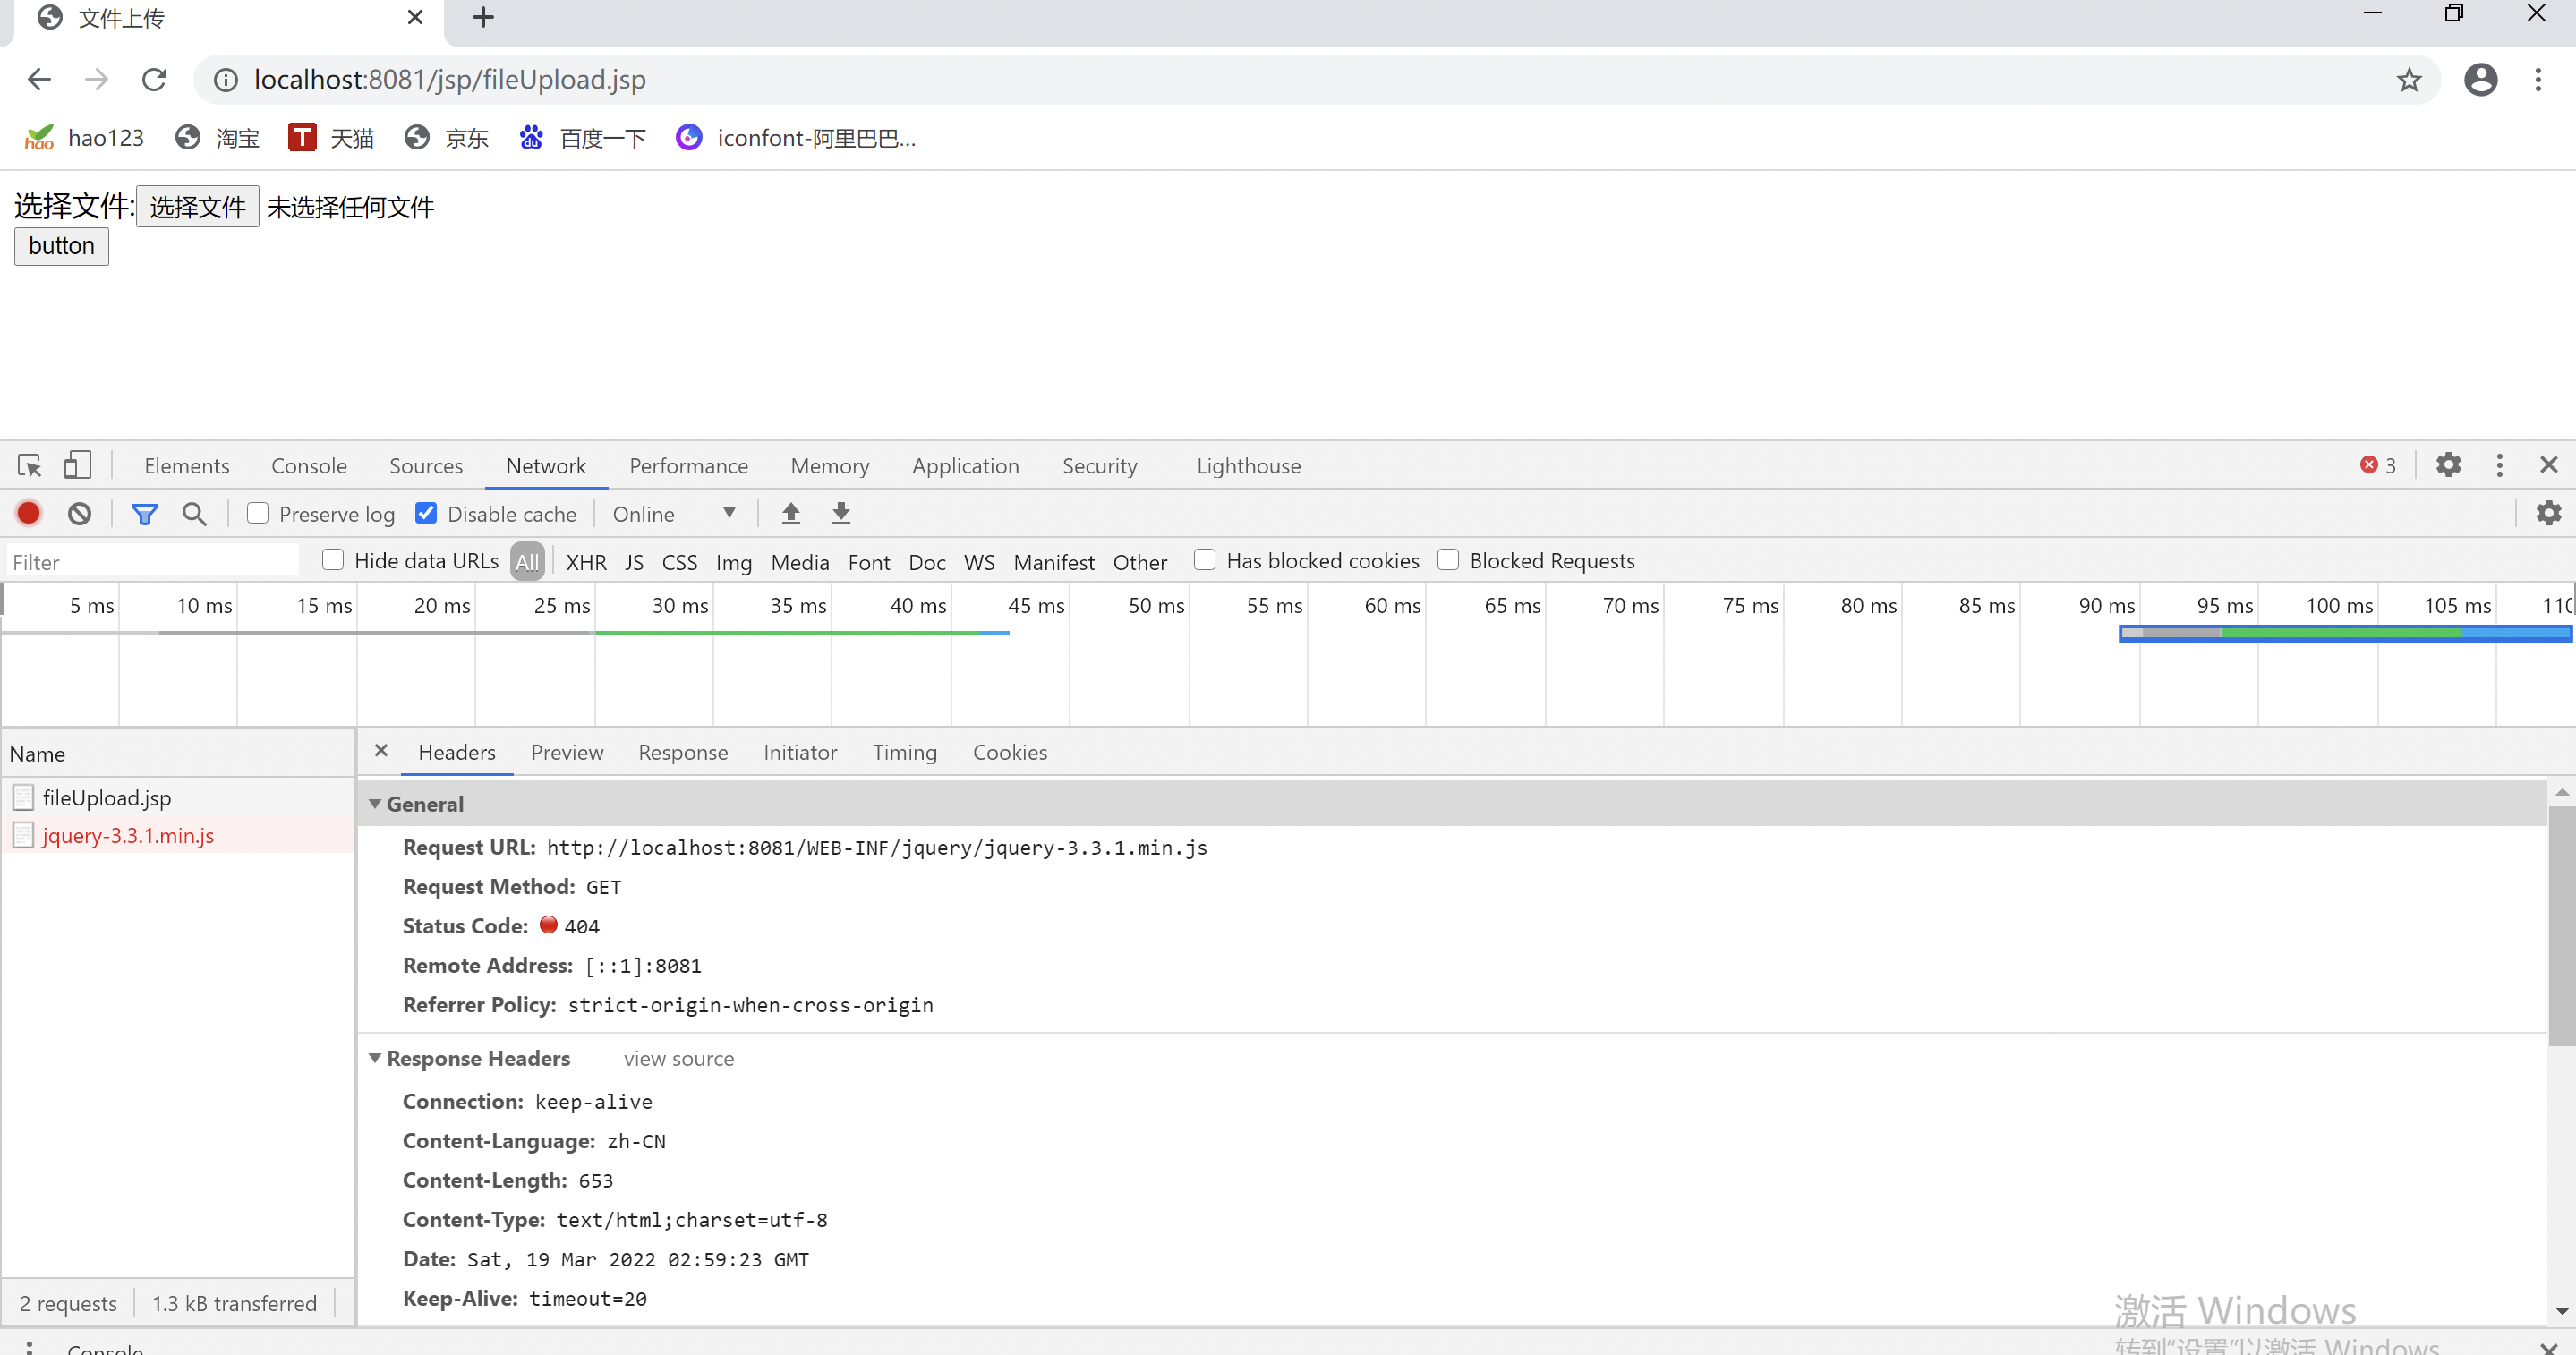Click view source link
2576x1355 pixels.
coord(678,1058)
